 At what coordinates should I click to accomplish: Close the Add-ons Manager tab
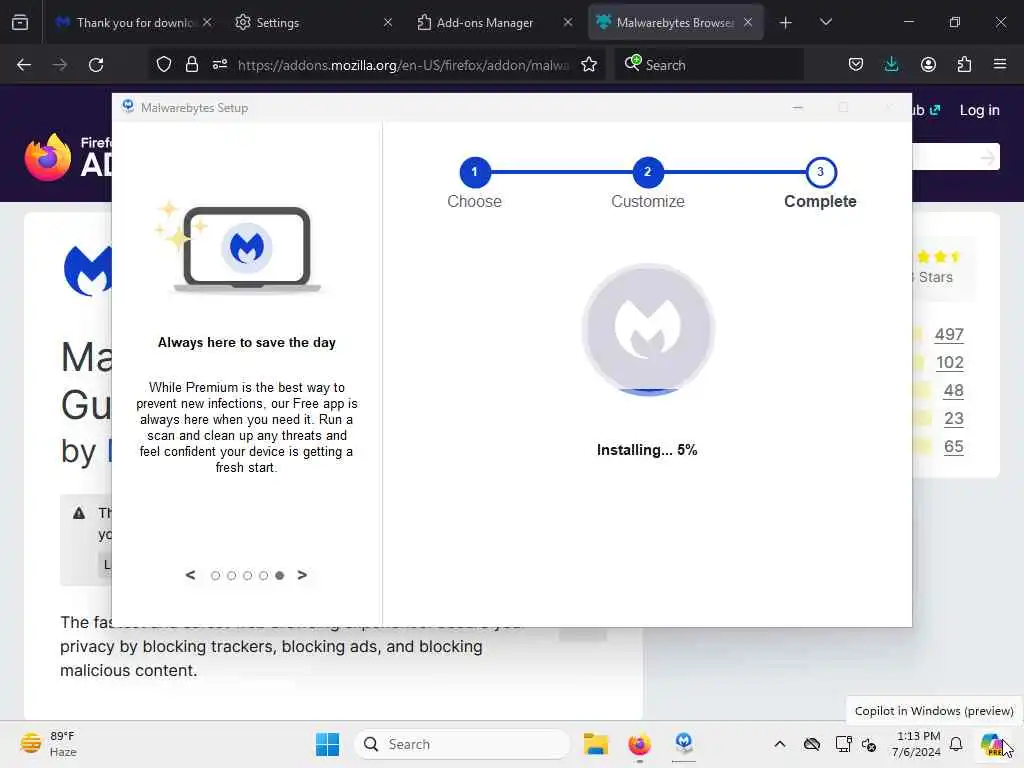pyautogui.click(x=568, y=22)
